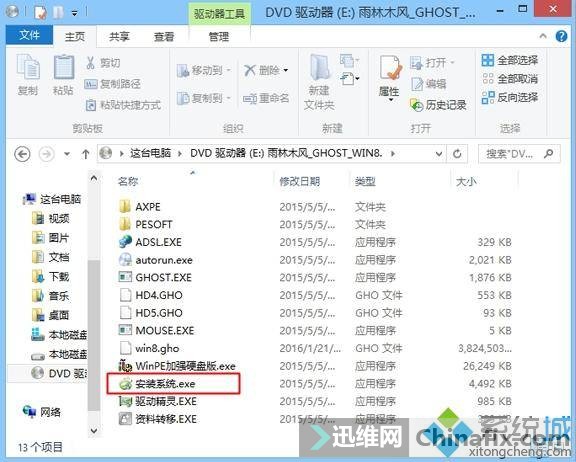Viewport: 576px width, 462px height.
Task: Click the Paste (粘贴) ribbon icon
Action: click(x=64, y=74)
